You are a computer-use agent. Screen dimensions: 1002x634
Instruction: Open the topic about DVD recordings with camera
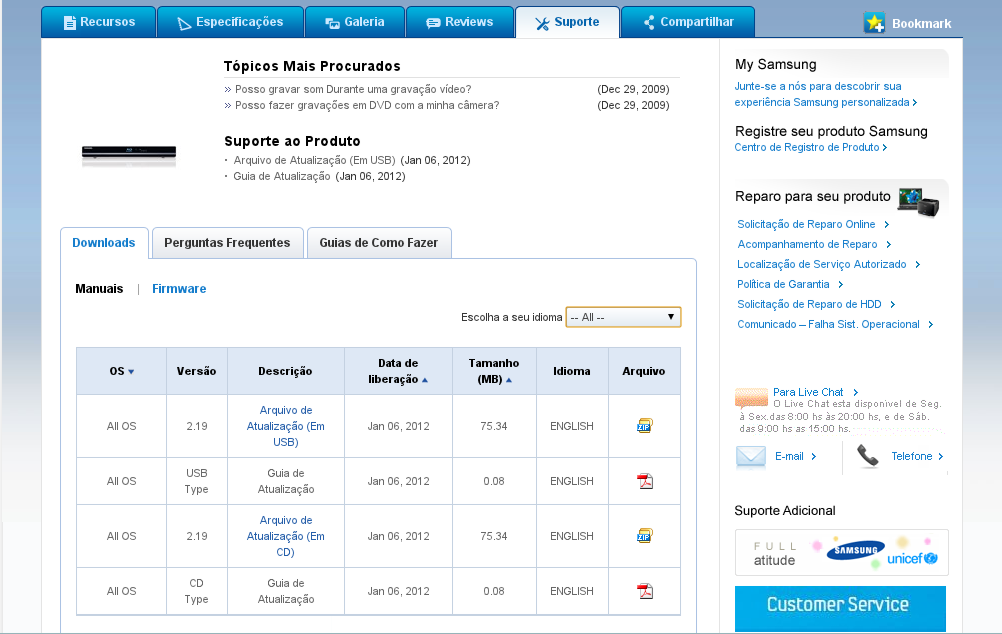pyautogui.click(x=367, y=105)
